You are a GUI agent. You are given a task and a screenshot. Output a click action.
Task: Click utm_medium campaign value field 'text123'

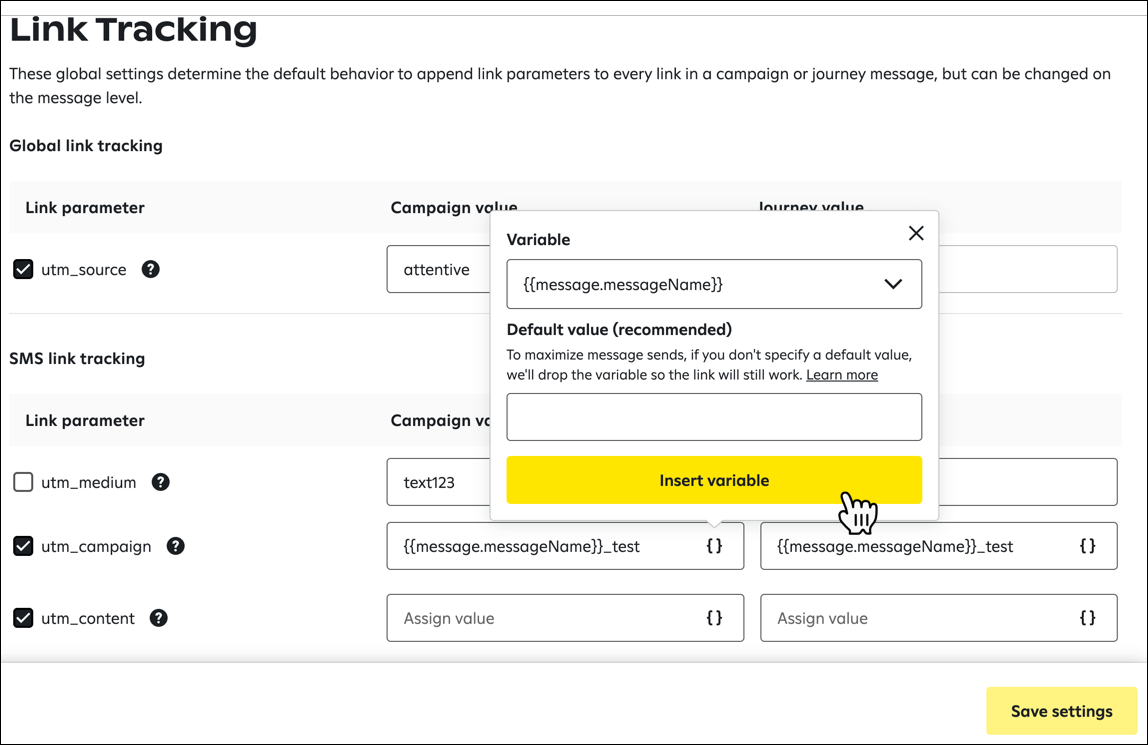point(439,482)
